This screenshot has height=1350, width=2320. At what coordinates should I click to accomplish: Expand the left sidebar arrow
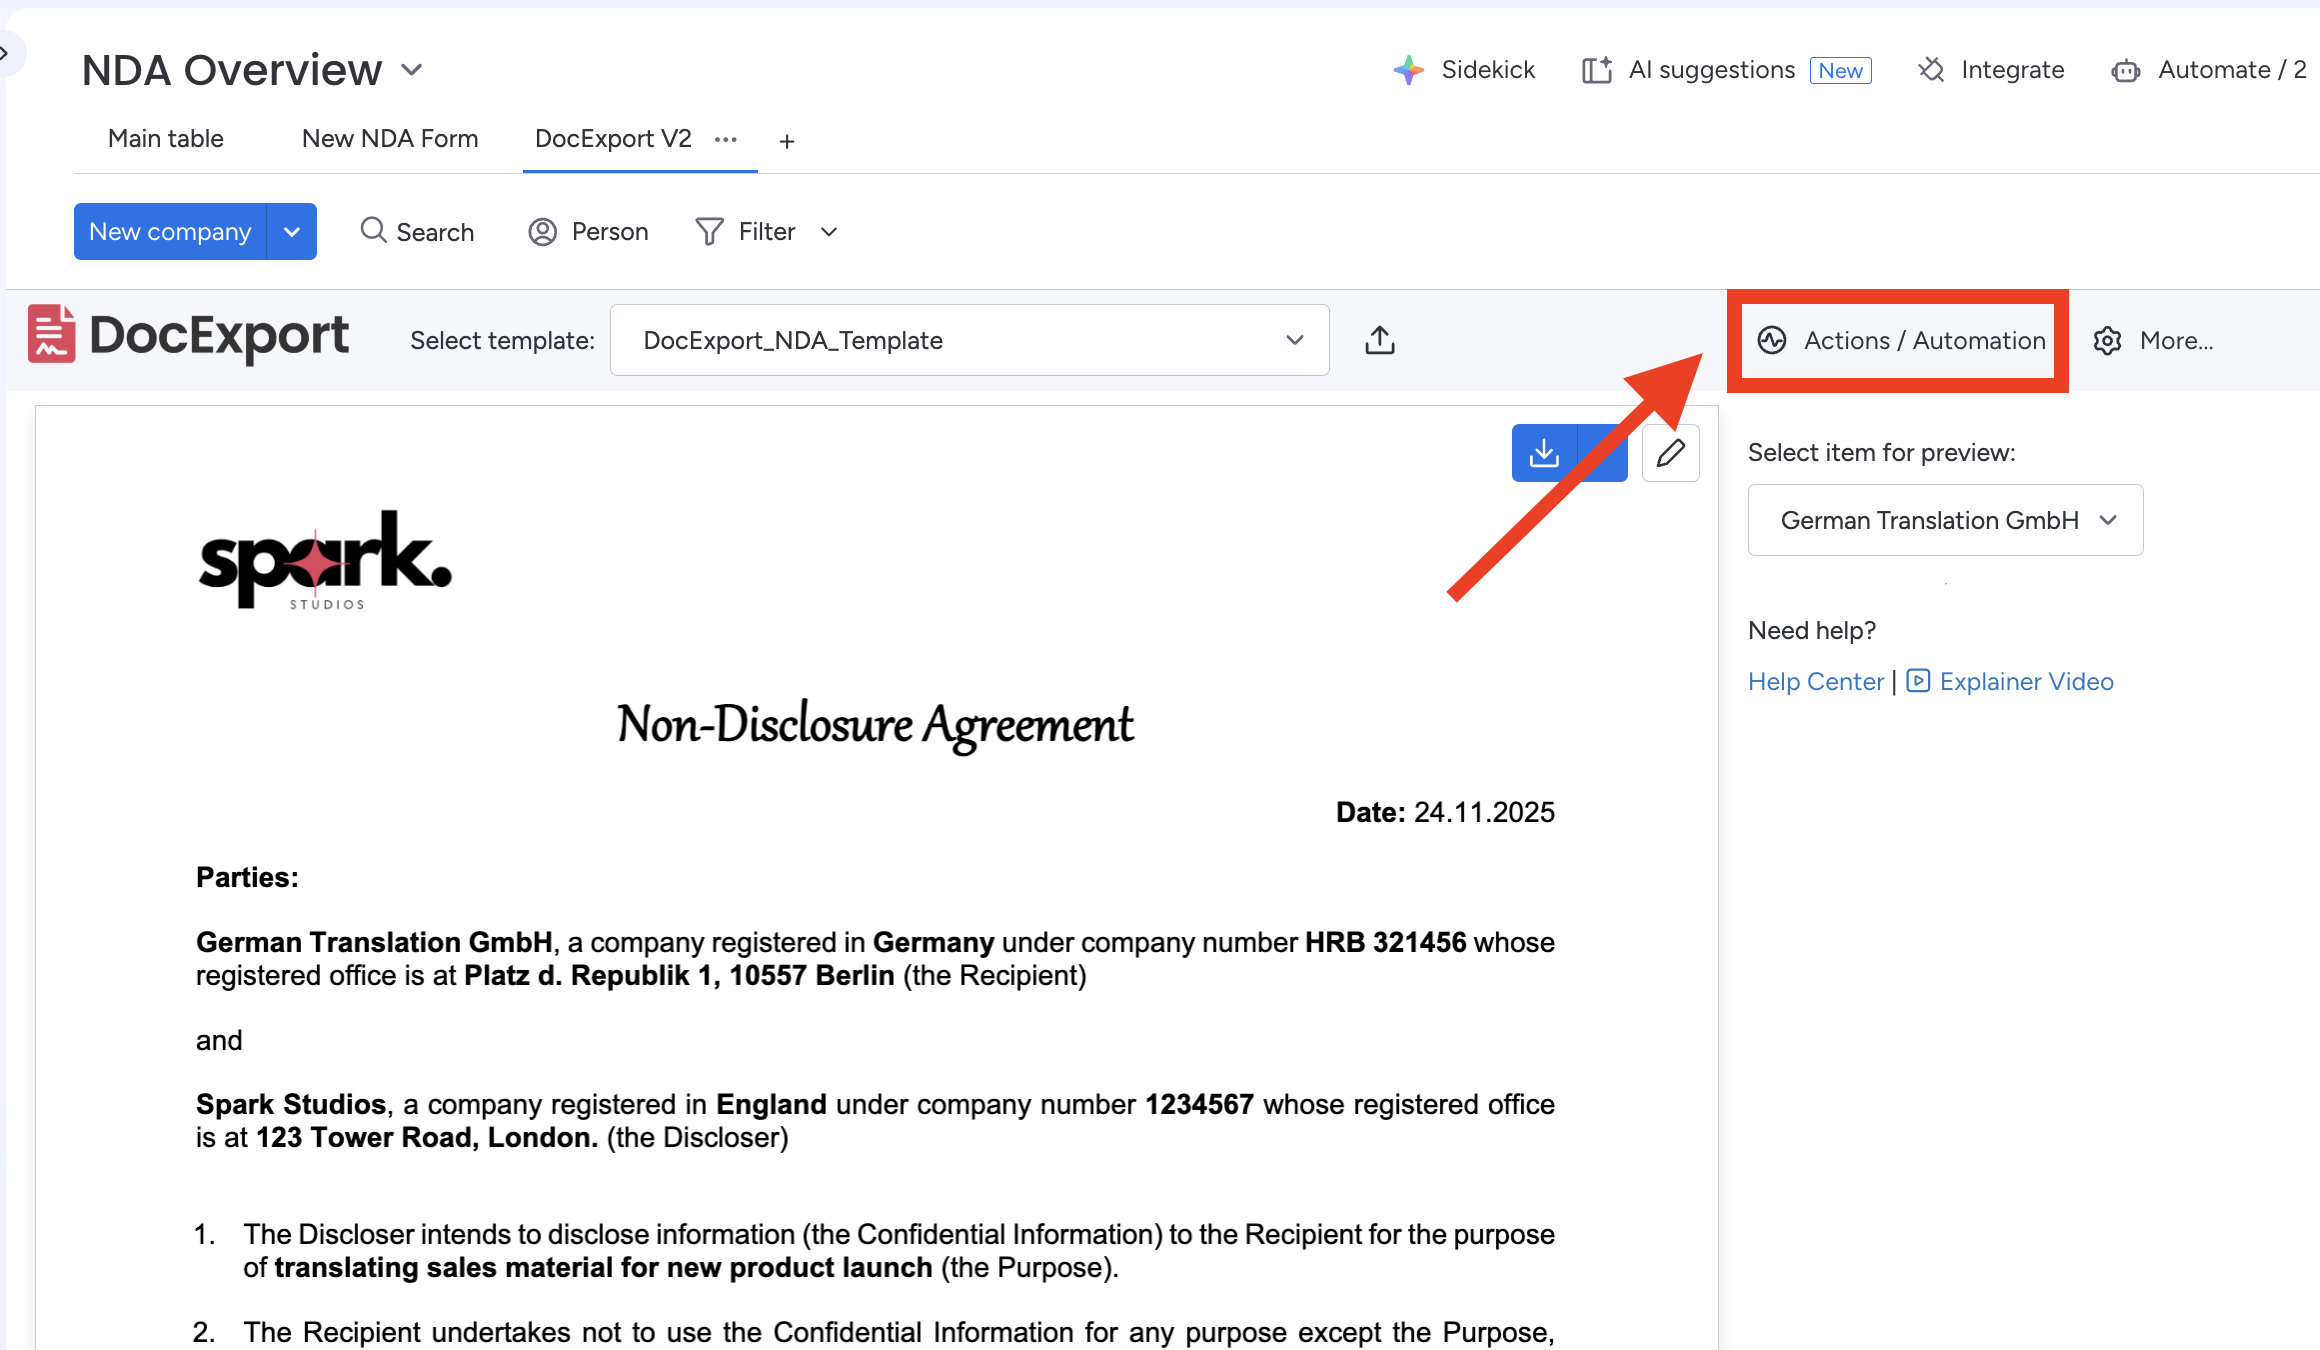click(6, 52)
